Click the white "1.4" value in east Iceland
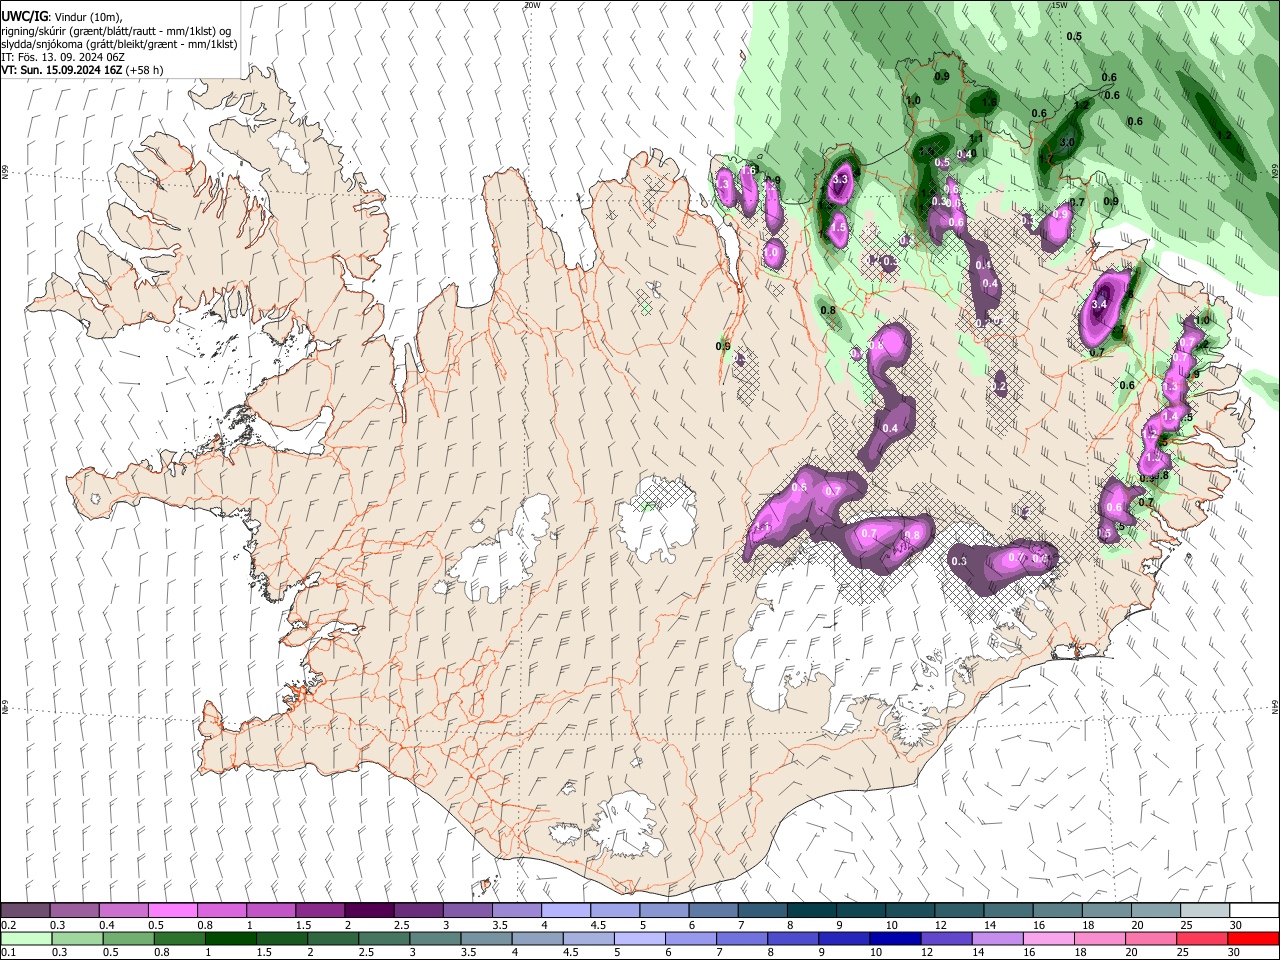The width and height of the screenshot is (1280, 960). coord(1169,416)
